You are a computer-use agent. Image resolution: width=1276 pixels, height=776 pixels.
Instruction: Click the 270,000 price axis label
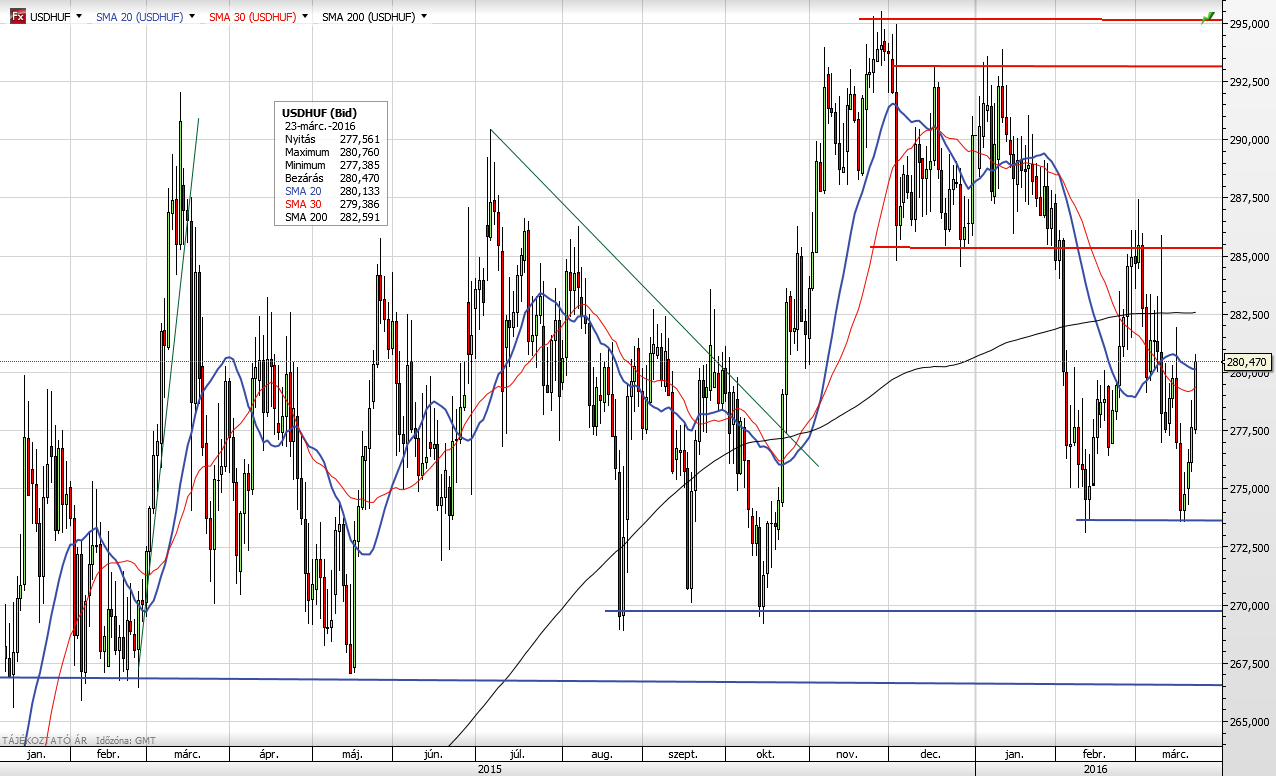pyautogui.click(x=1250, y=606)
